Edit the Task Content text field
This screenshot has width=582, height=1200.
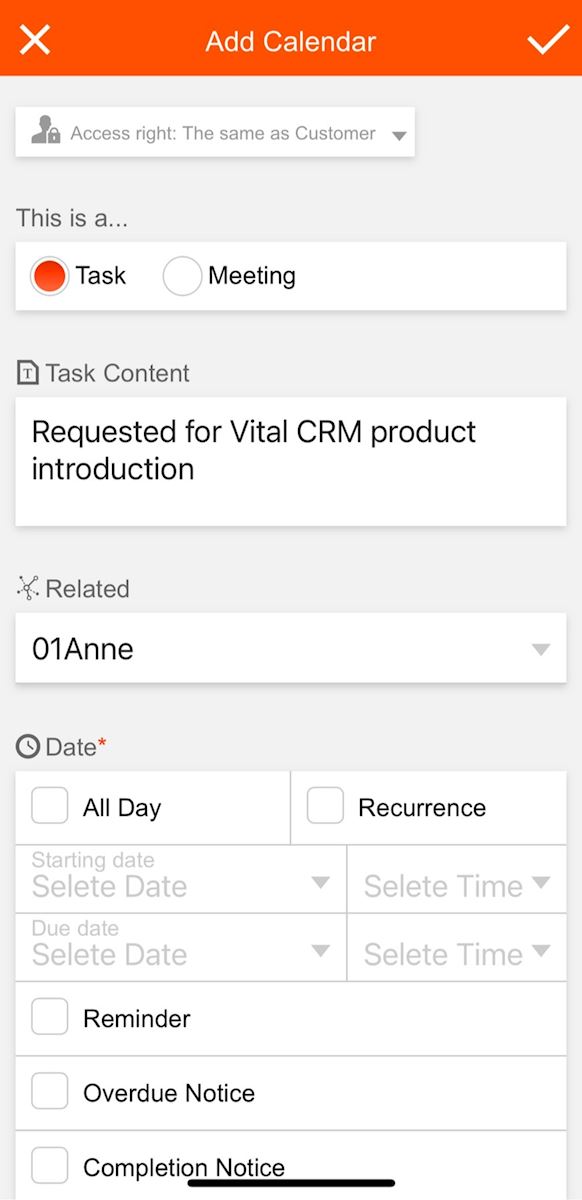[291, 461]
